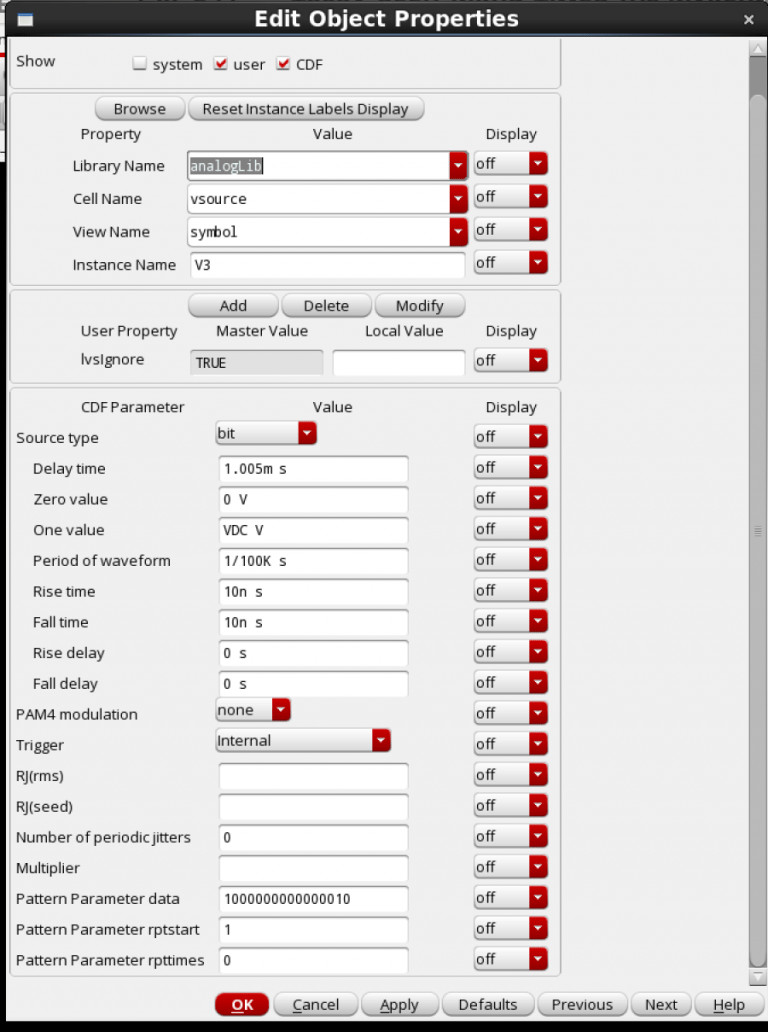
Task: Click the Delete user property button
Action: click(326, 306)
